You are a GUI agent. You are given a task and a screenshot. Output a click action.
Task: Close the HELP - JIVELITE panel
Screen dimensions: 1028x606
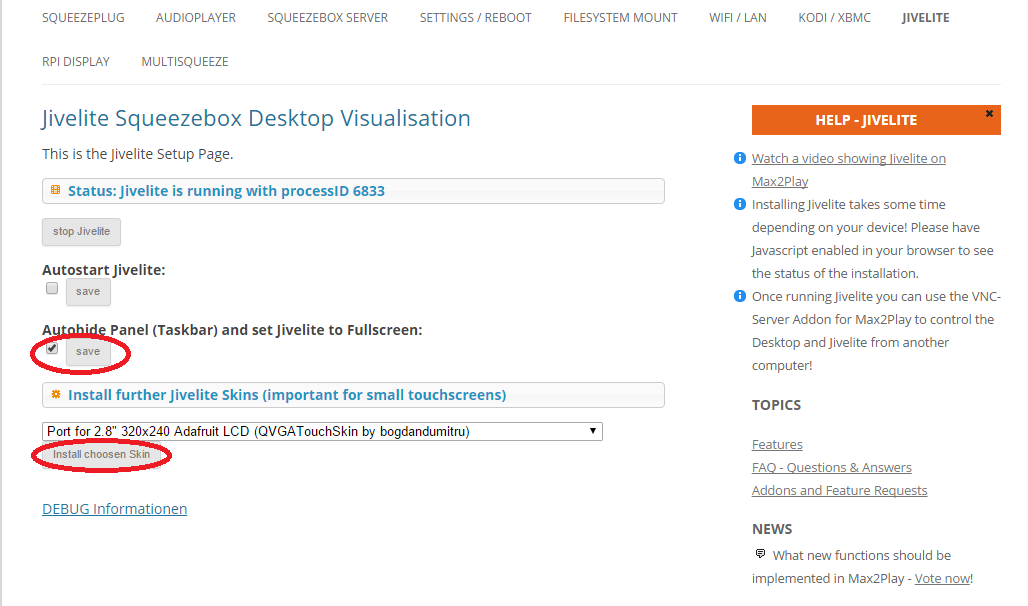[x=989, y=113]
